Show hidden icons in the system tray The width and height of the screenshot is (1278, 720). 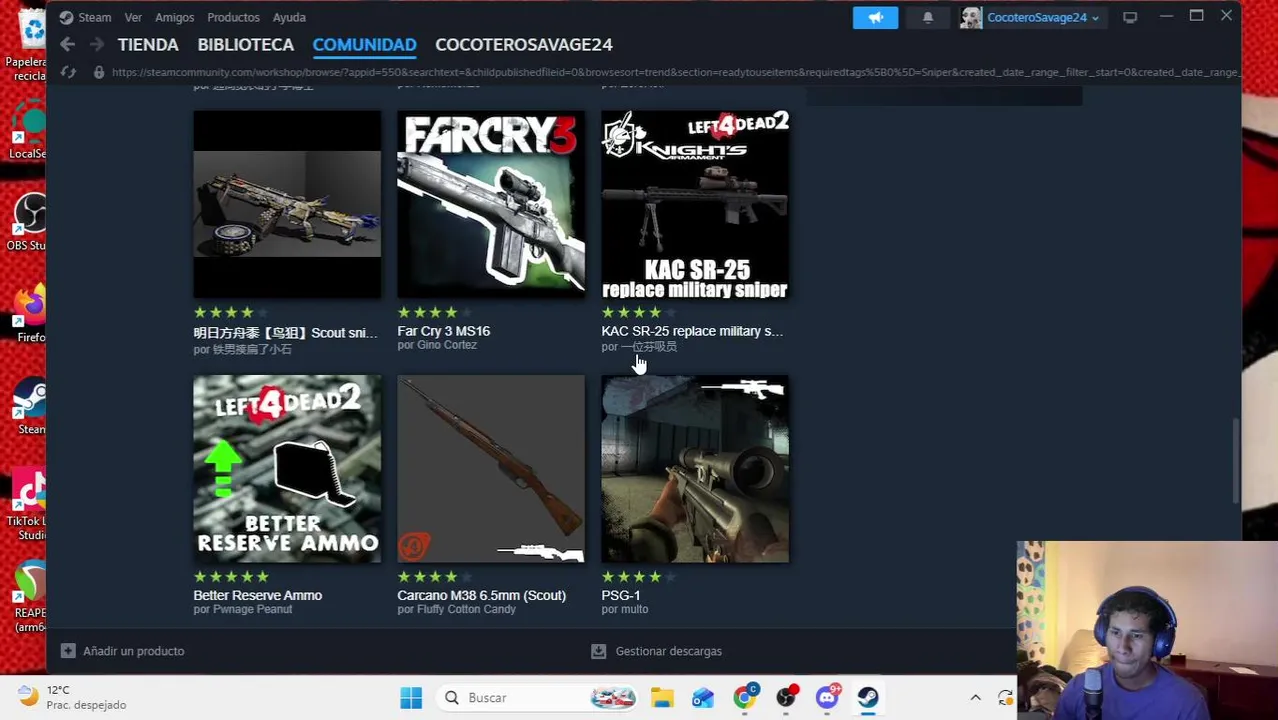[x=975, y=698]
